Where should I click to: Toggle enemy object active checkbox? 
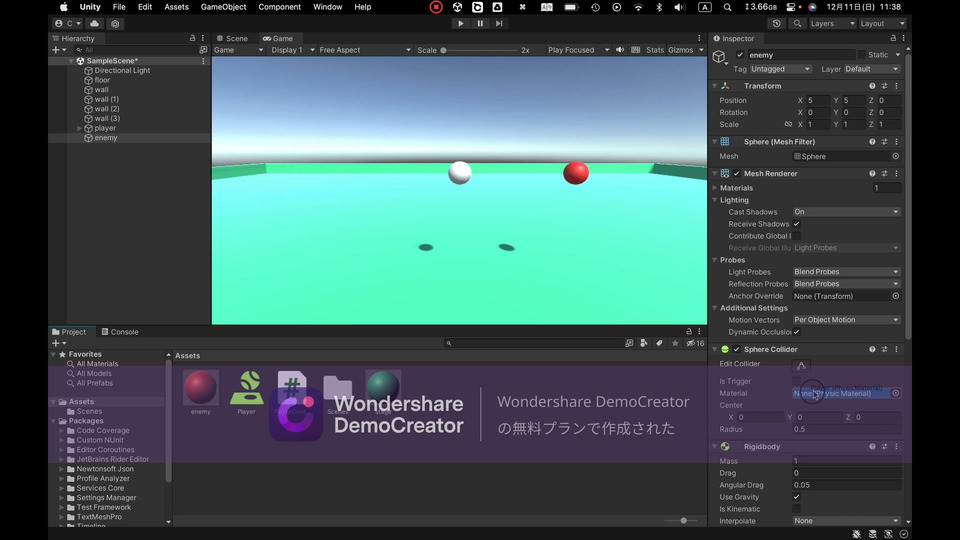point(740,54)
